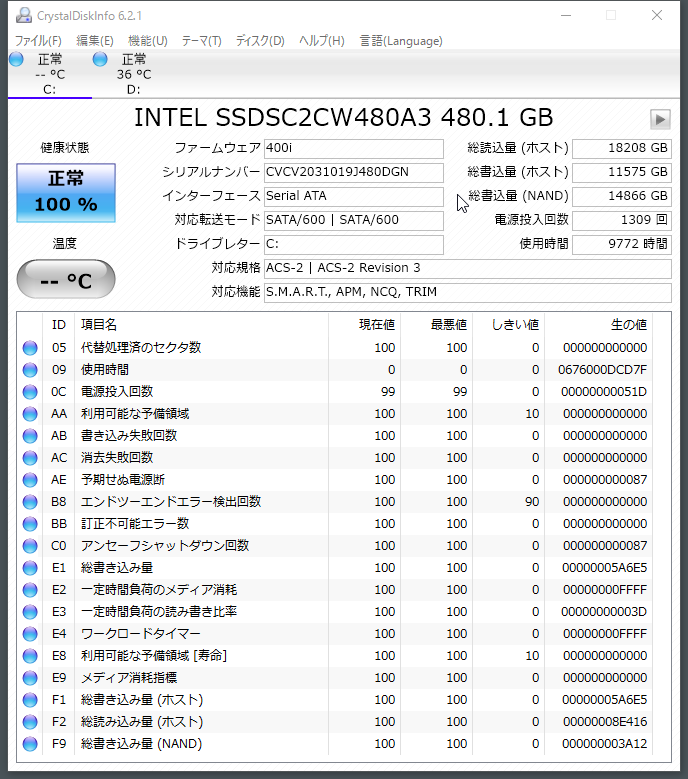Click the transfer mode field SATA/600 | SATA/600

pos(354,220)
